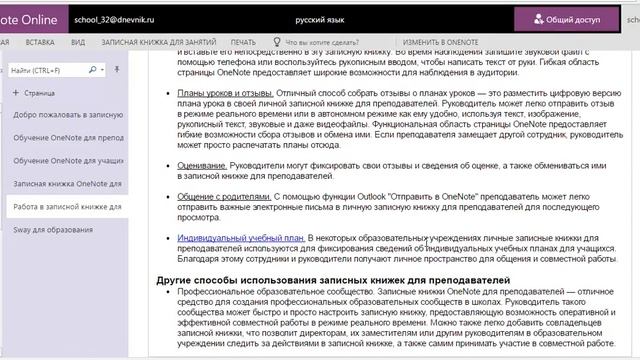Pin the navigation pane with pushpin icon
The image size is (640, 360).
(117, 69)
